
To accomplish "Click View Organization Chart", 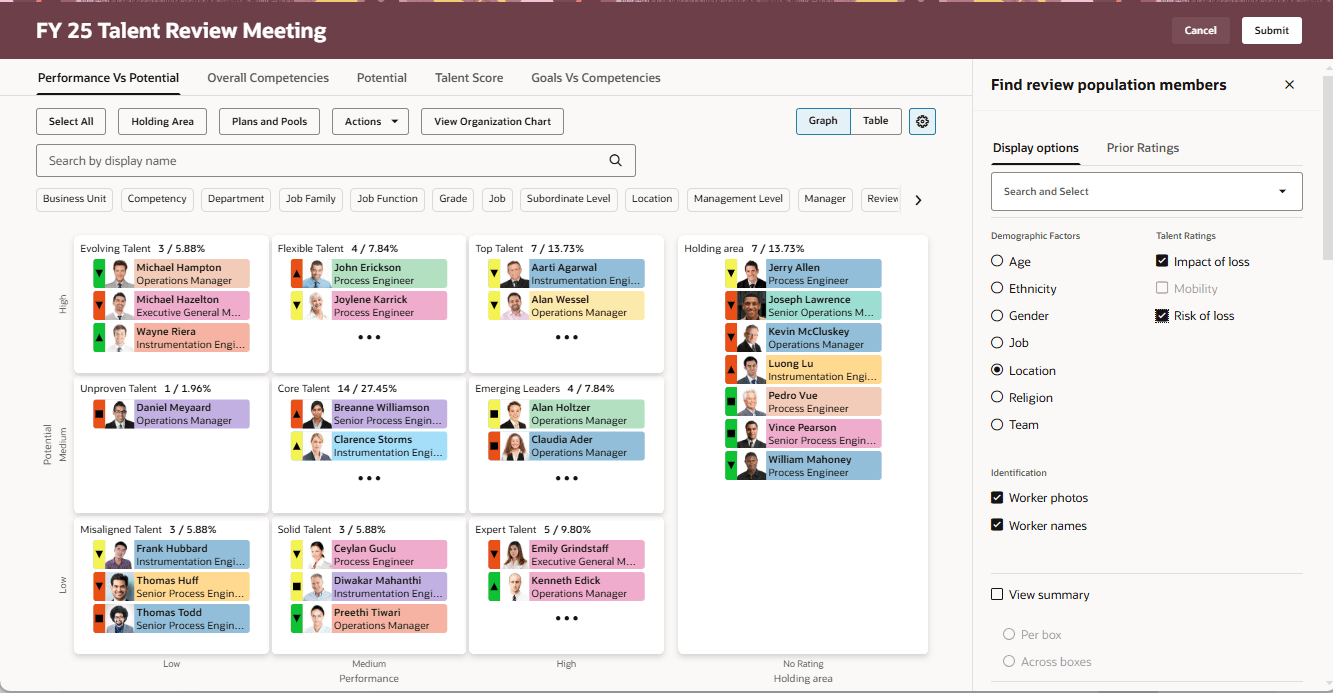I will pyautogui.click(x=492, y=120).
